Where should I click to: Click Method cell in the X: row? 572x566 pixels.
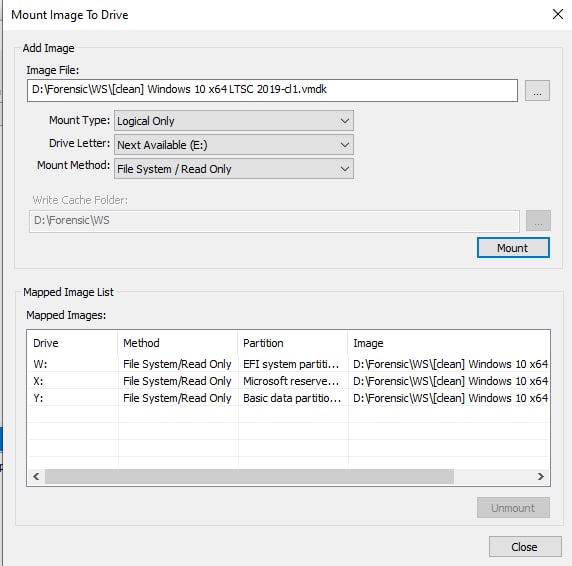click(x=178, y=381)
